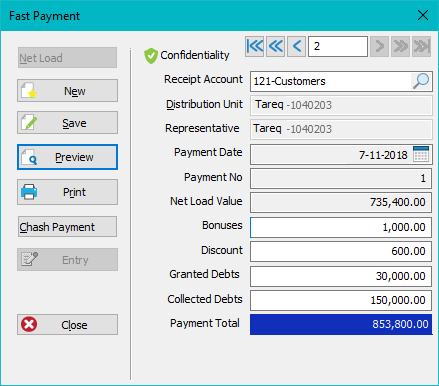Viewport: 439px width, 386px height.
Task: Focus the record number box showing 2
Action: pos(338,46)
